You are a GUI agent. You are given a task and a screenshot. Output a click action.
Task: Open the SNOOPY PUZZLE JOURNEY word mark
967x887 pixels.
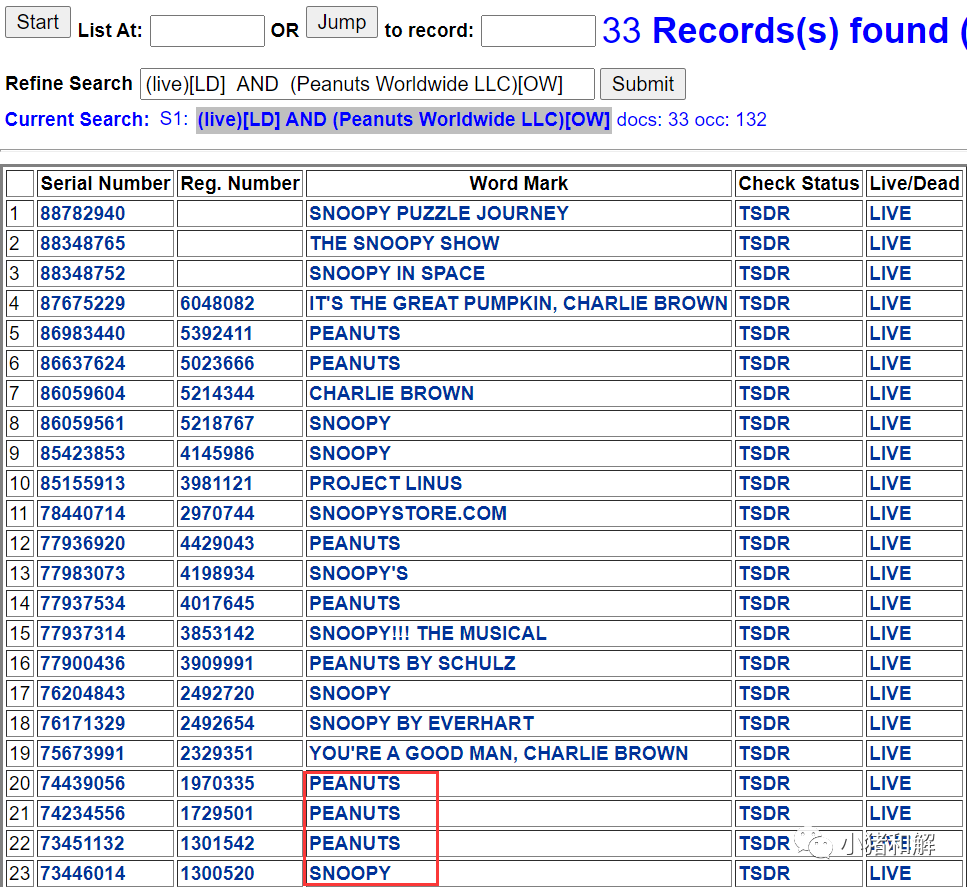(x=438, y=213)
